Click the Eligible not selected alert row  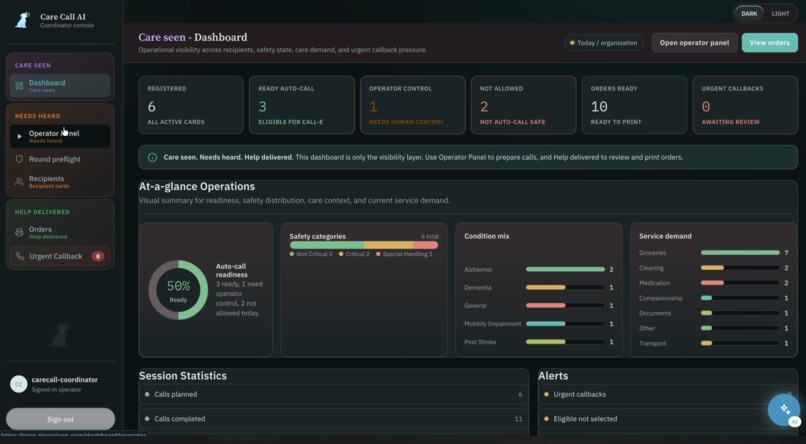(x=668, y=419)
